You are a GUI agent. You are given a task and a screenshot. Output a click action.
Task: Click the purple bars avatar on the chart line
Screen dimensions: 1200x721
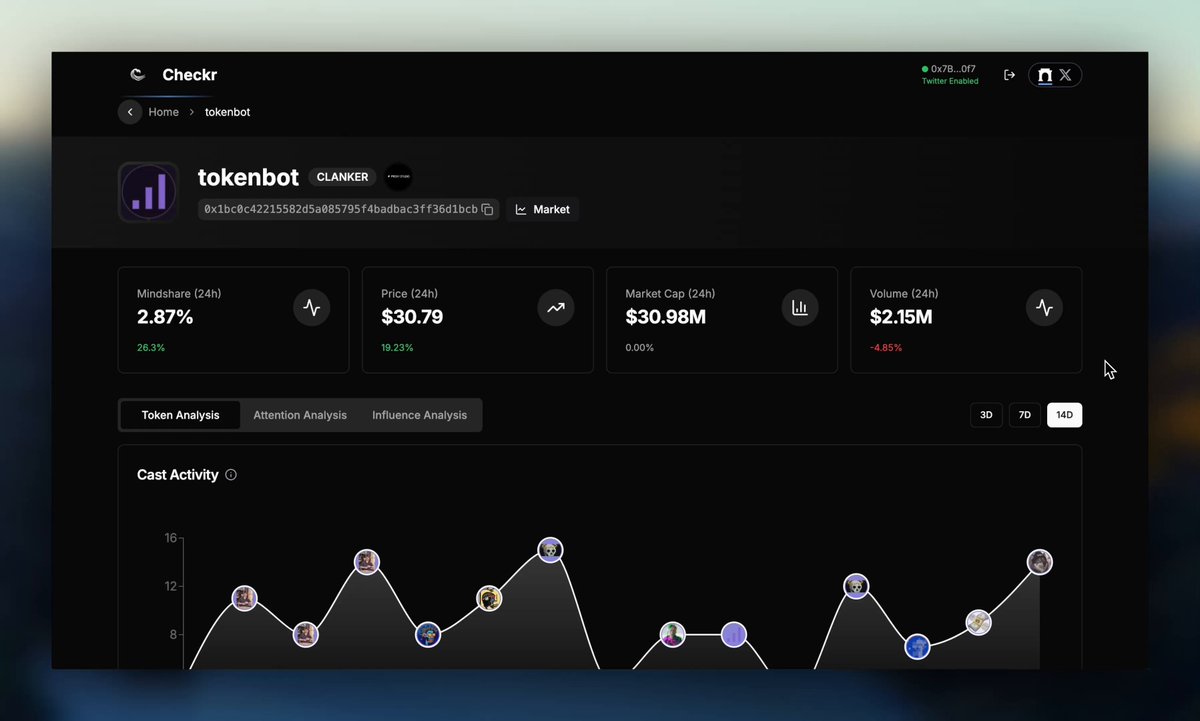tap(734, 634)
